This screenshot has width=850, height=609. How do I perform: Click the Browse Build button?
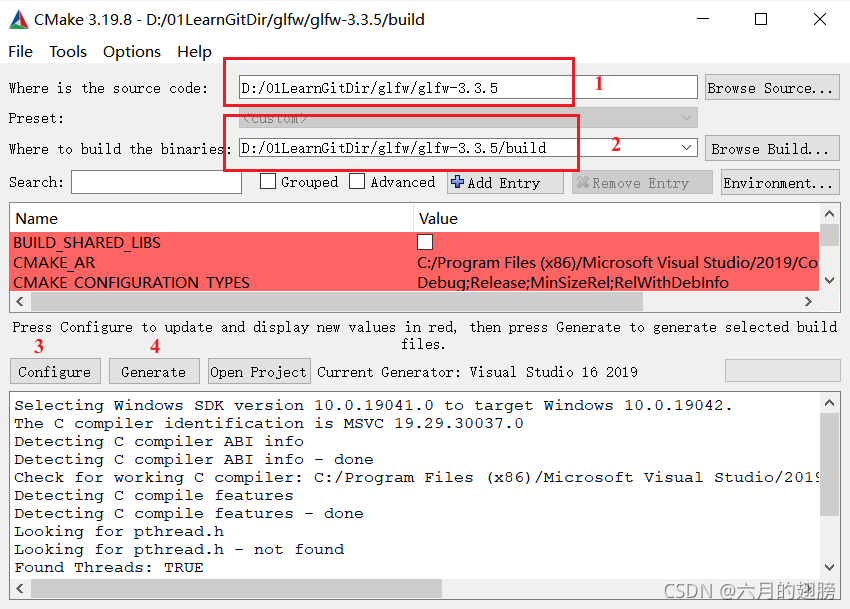772,148
